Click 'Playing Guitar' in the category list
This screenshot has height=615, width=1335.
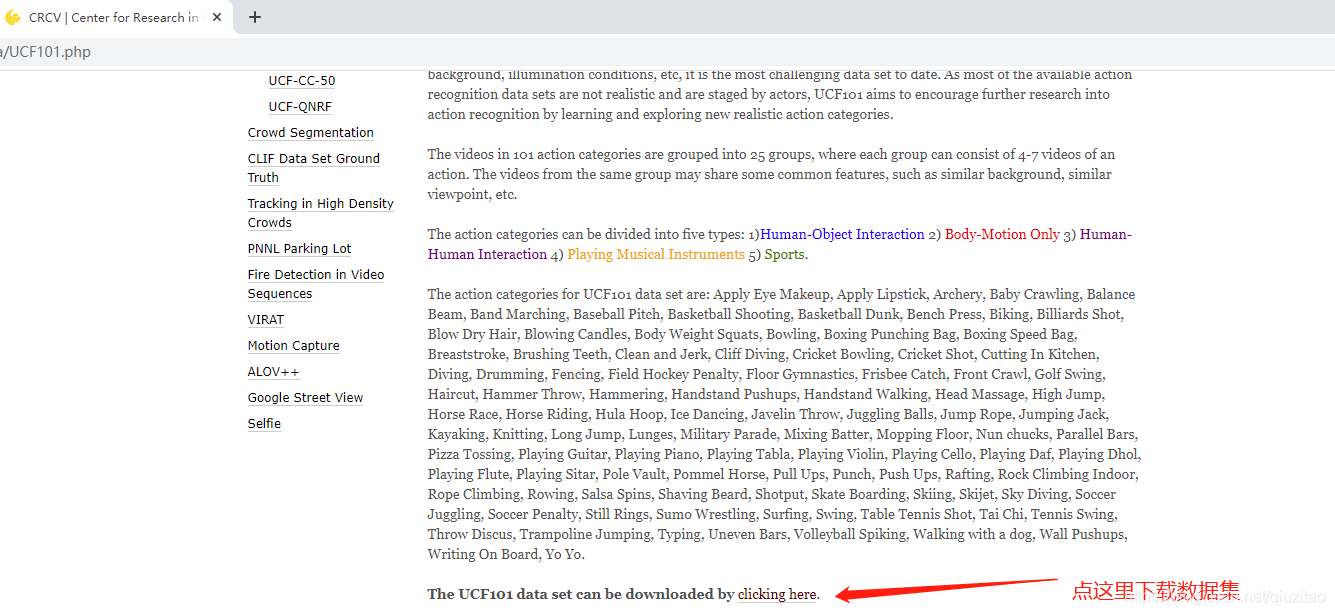click(x=562, y=454)
